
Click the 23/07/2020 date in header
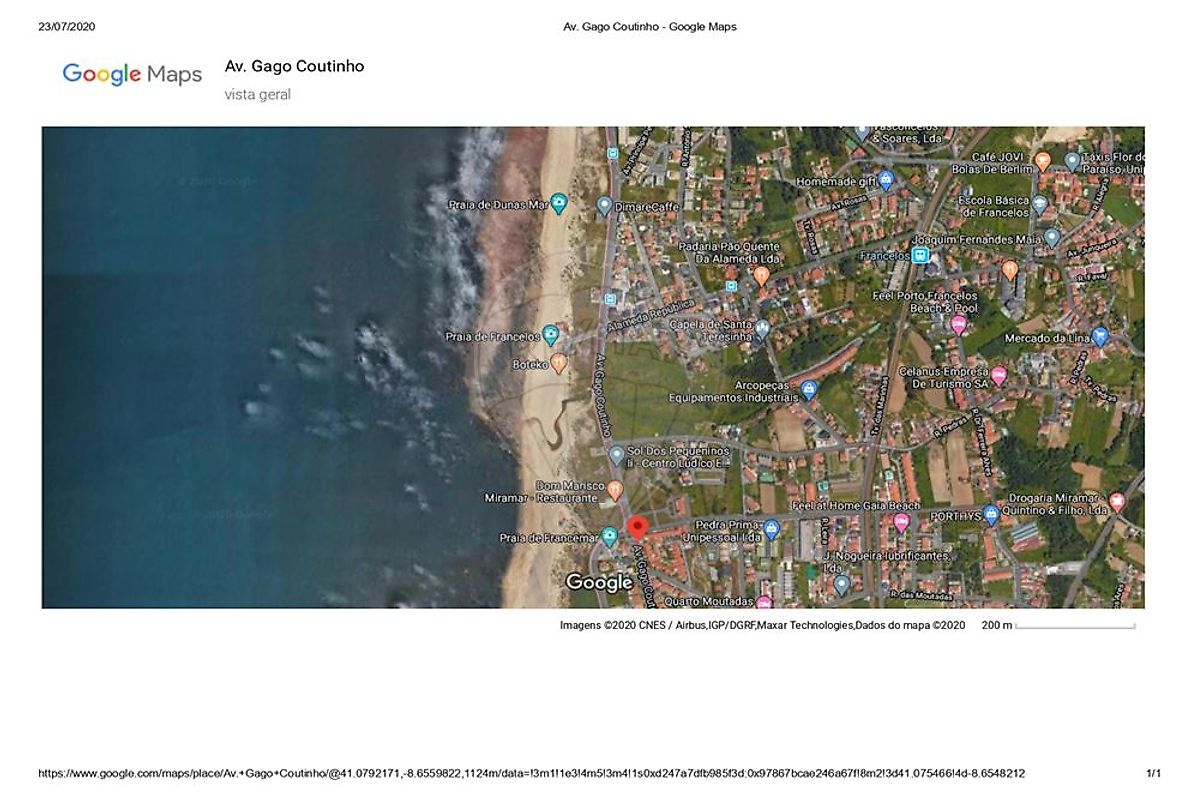point(67,26)
